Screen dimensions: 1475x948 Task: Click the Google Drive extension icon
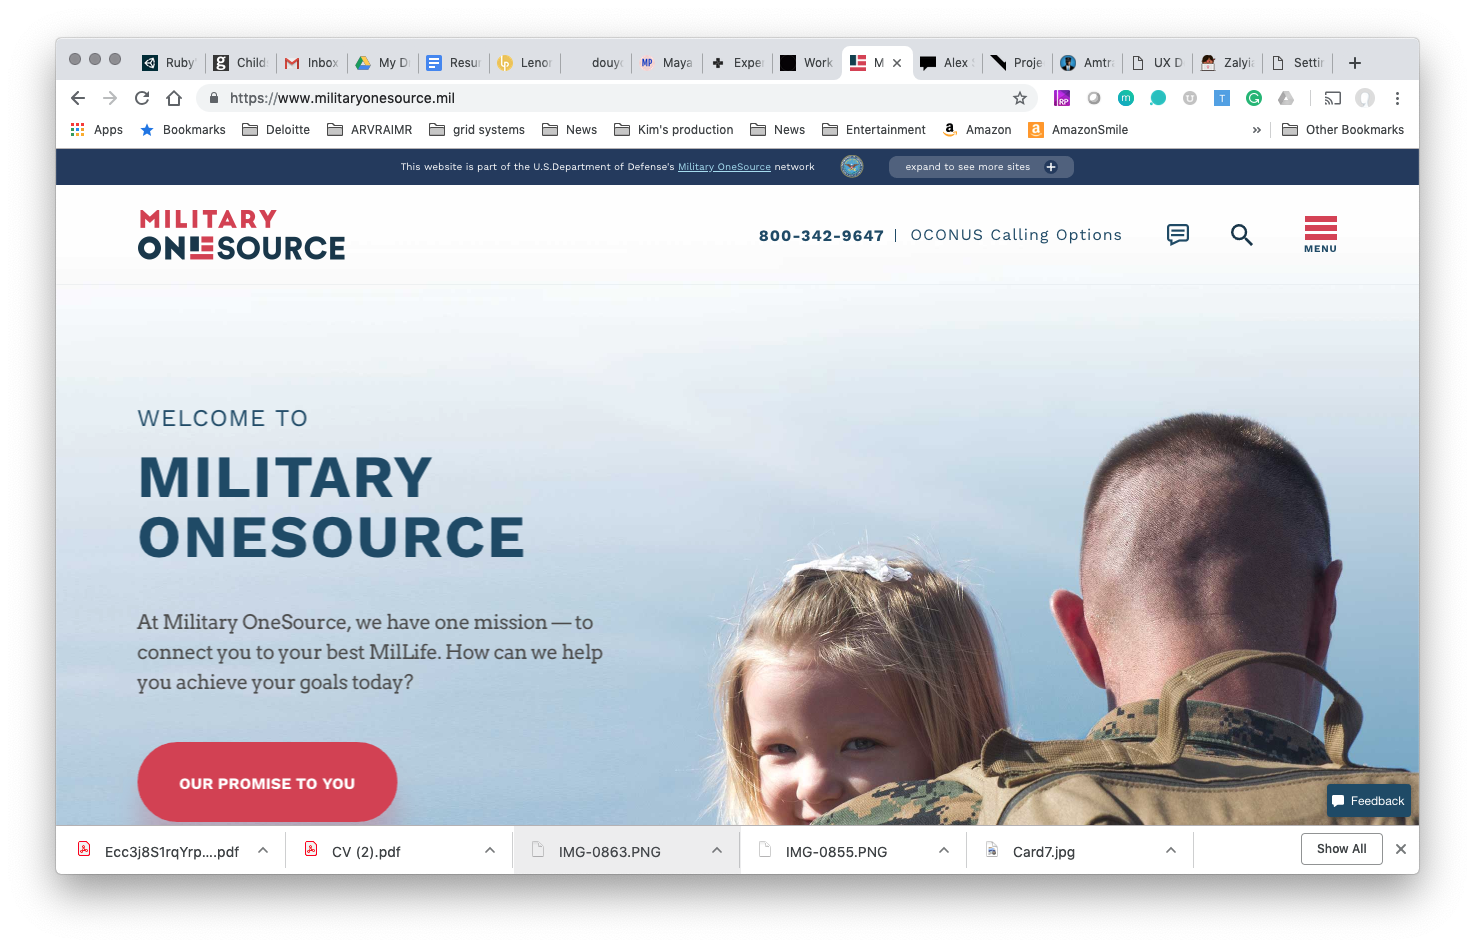1286,98
